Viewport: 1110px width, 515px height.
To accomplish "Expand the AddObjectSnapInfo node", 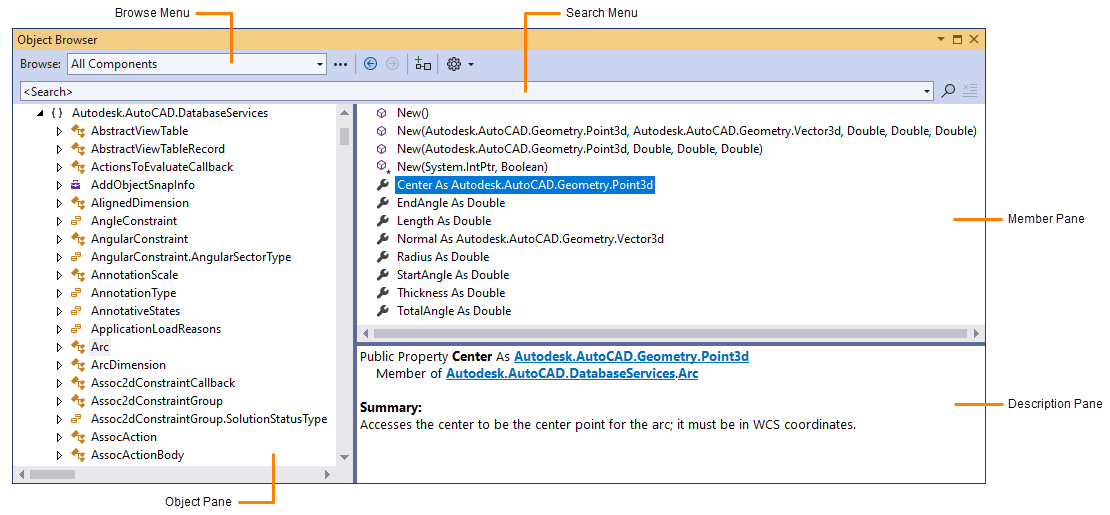I will pyautogui.click(x=59, y=185).
